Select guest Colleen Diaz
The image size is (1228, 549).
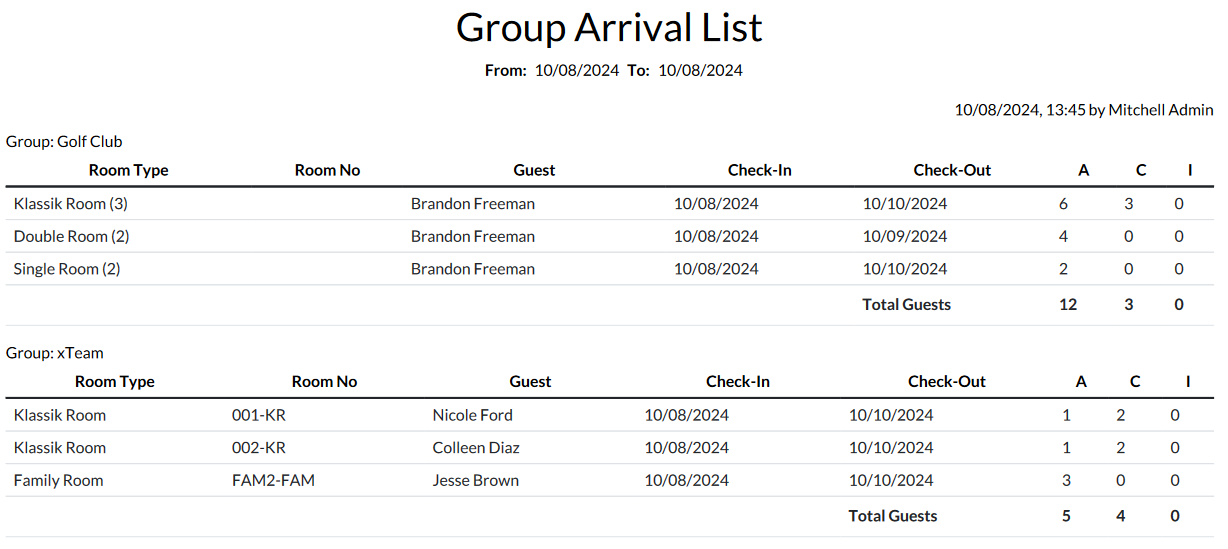pos(476,448)
